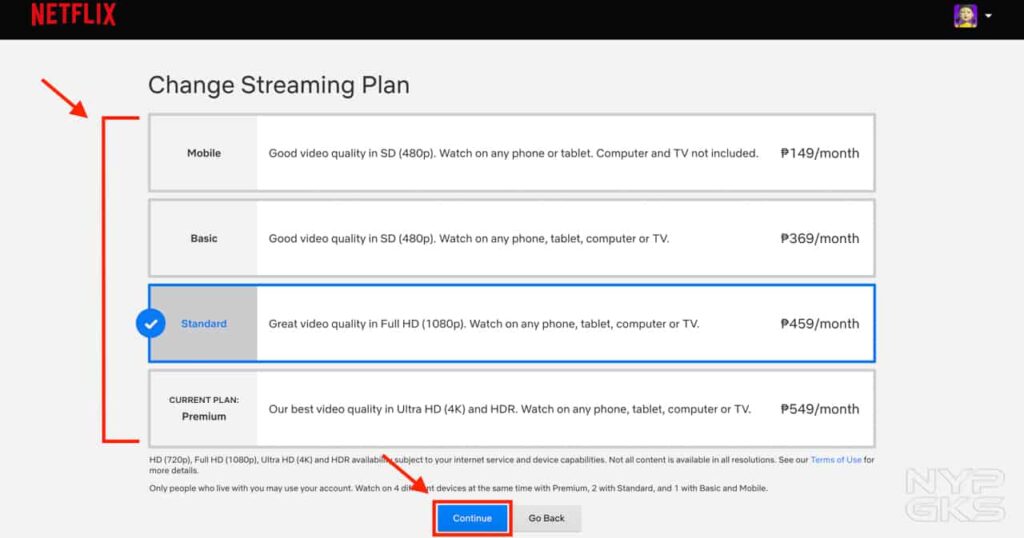The image size is (1024, 538).
Task: Select the Basic plan option
Action: [511, 238]
